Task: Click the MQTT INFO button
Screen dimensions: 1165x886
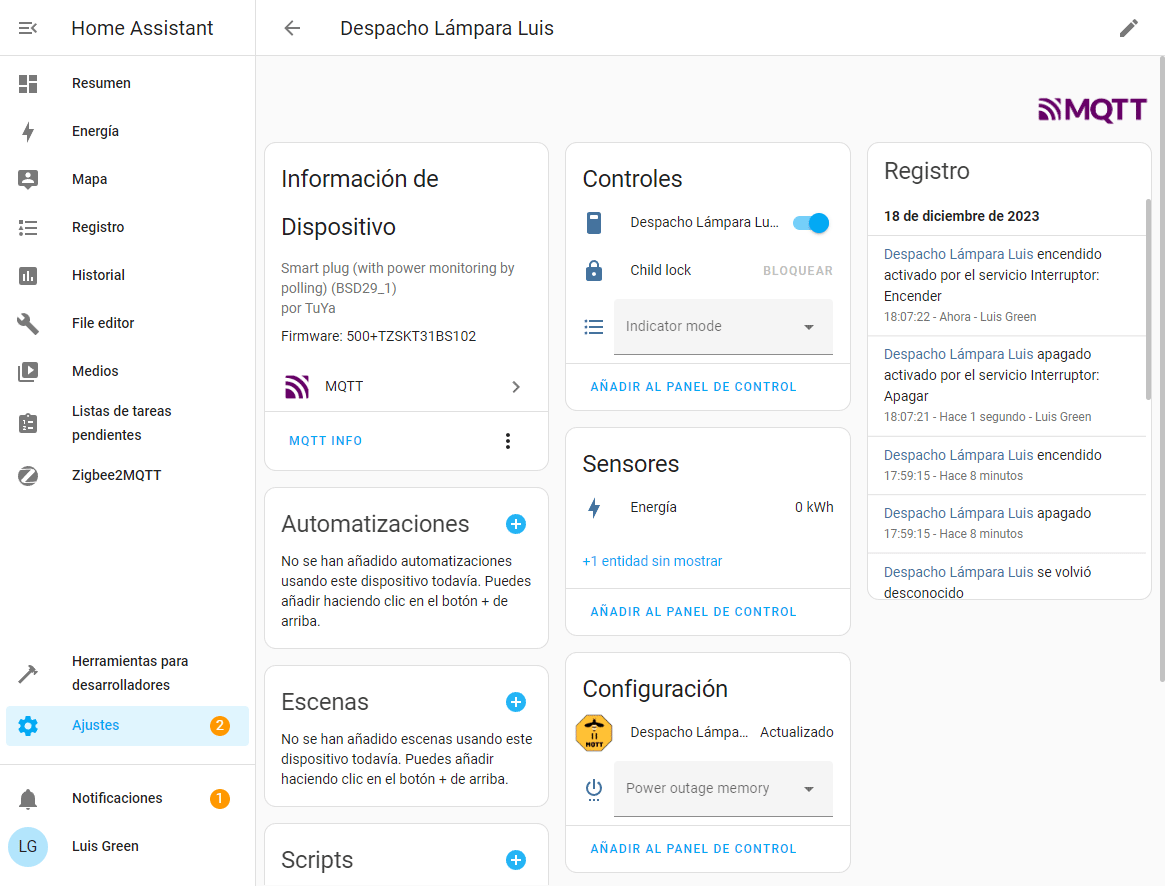Action: coord(326,441)
